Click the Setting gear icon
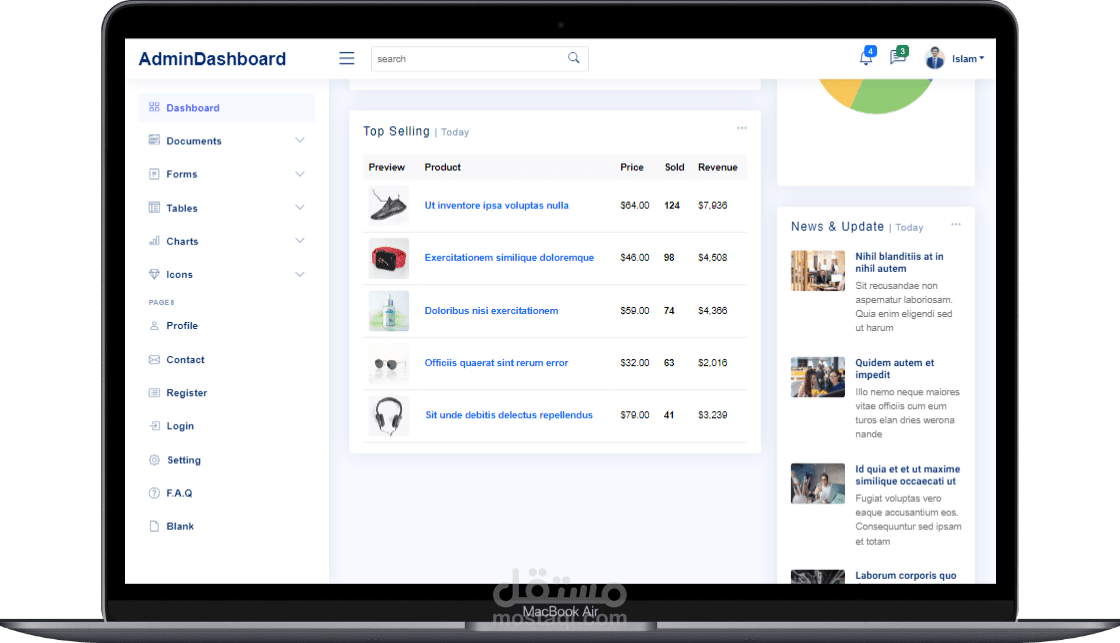Viewport: 1120px width, 643px height. click(x=154, y=459)
